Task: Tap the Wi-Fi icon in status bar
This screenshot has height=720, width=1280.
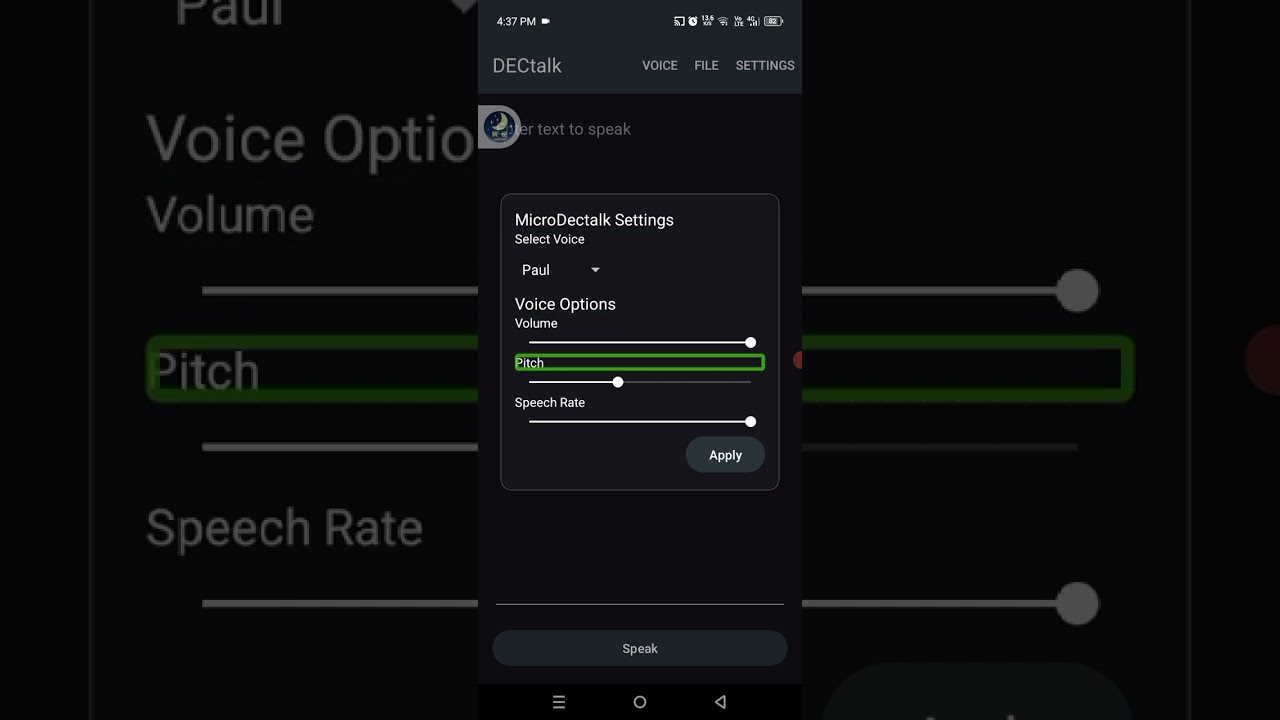Action: pos(723,21)
